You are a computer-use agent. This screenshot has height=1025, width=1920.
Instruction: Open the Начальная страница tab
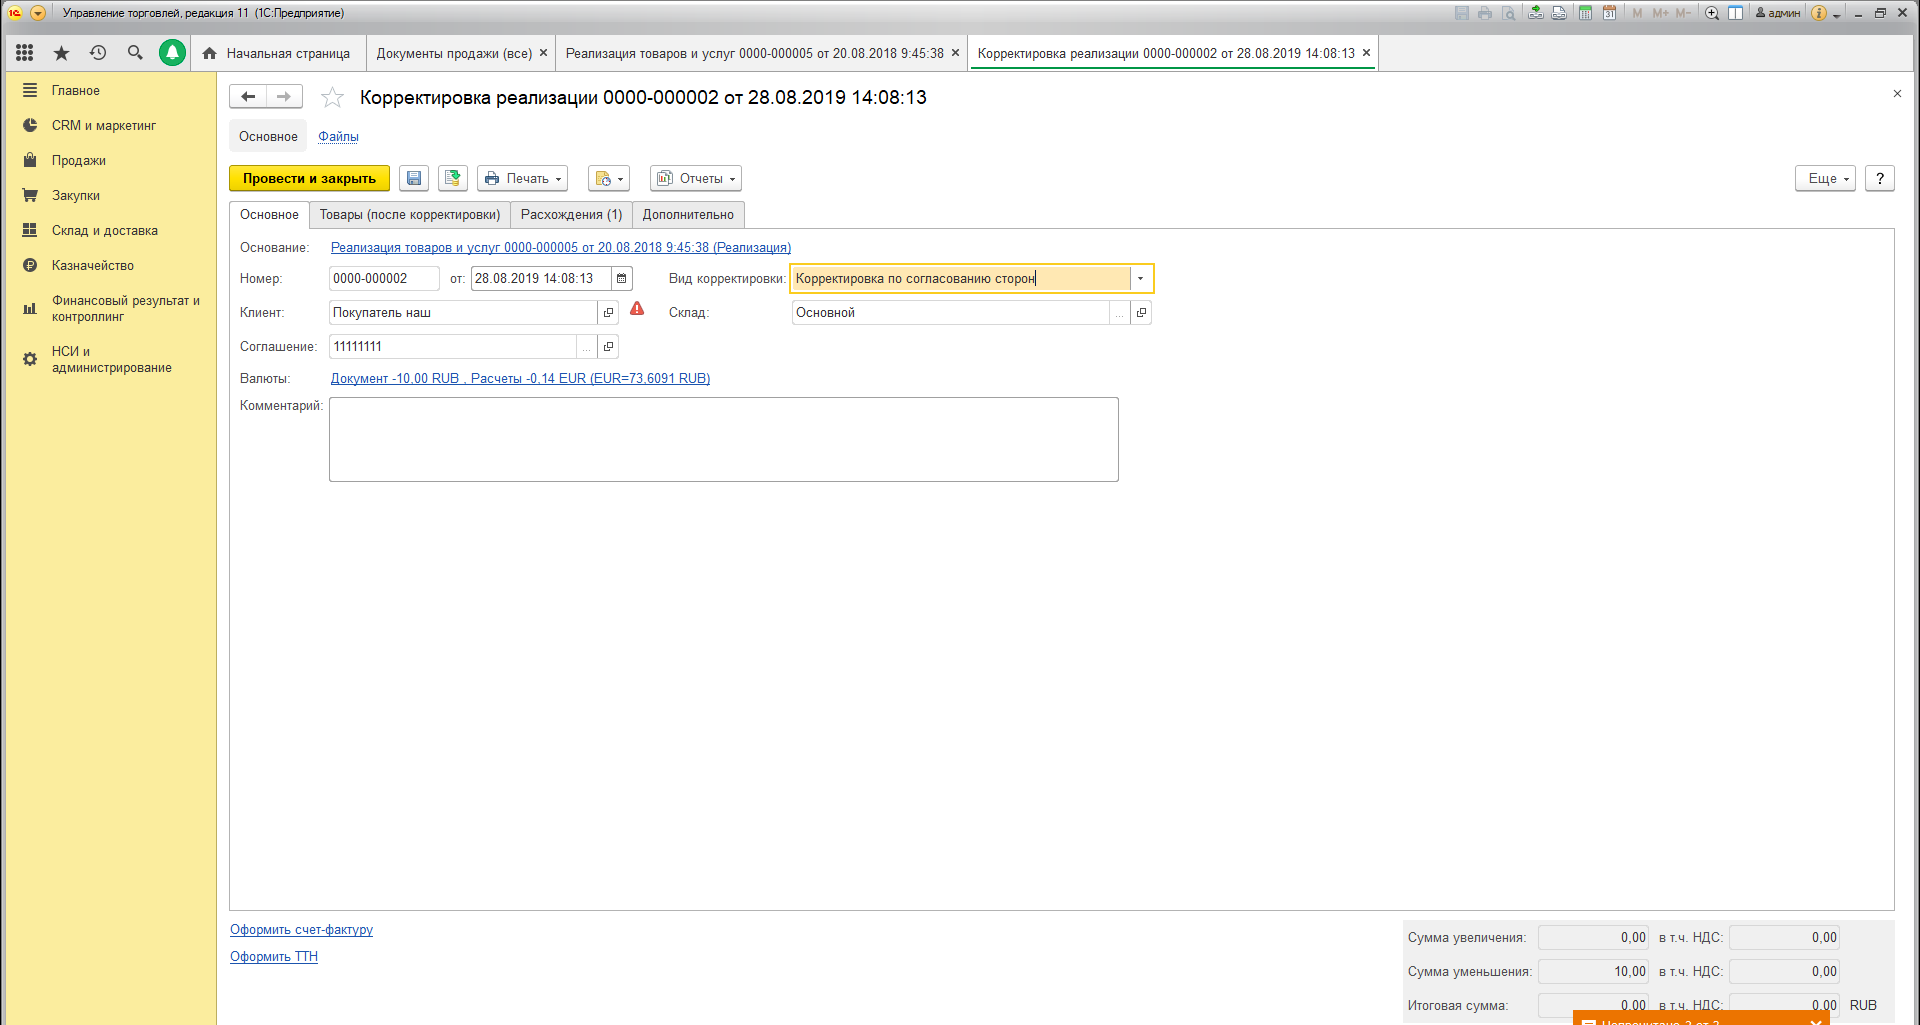pos(277,53)
